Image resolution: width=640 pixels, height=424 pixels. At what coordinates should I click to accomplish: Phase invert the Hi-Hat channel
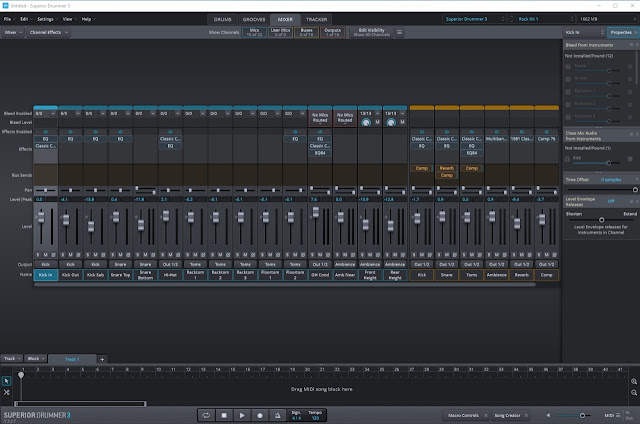[x=178, y=255]
